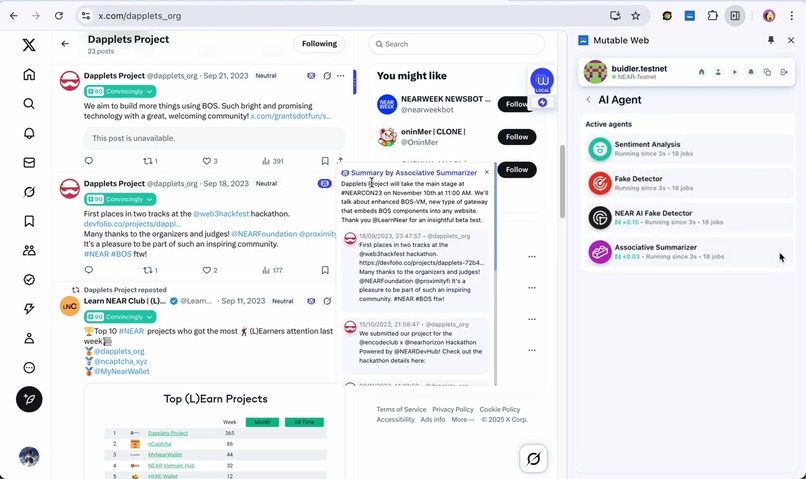Click the Following button
This screenshot has height=479, width=806.
tap(319, 44)
